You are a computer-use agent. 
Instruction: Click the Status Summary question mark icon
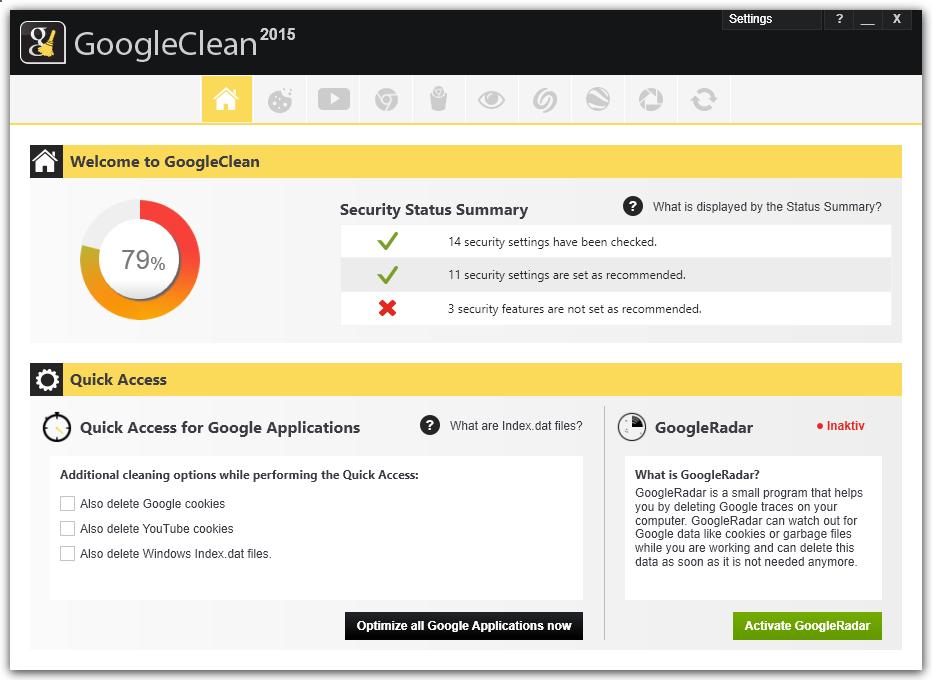633,206
